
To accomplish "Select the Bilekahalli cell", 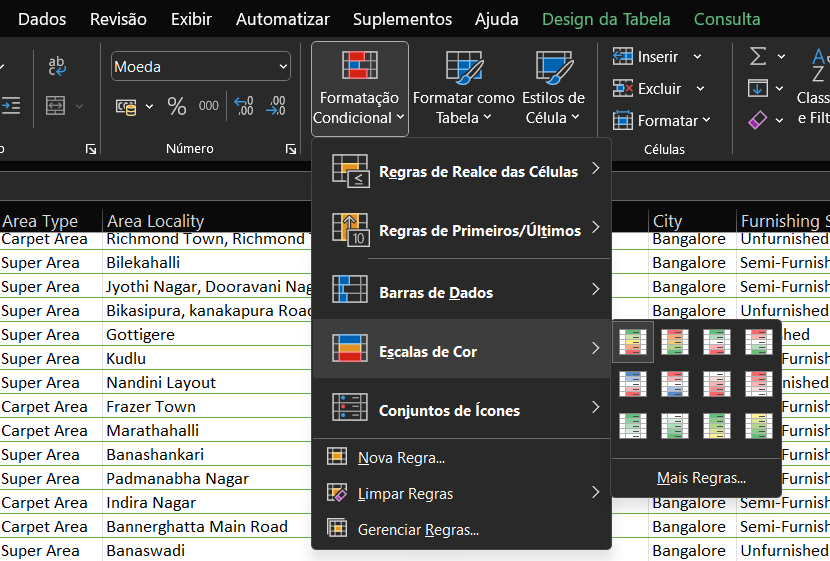I will 208,263.
